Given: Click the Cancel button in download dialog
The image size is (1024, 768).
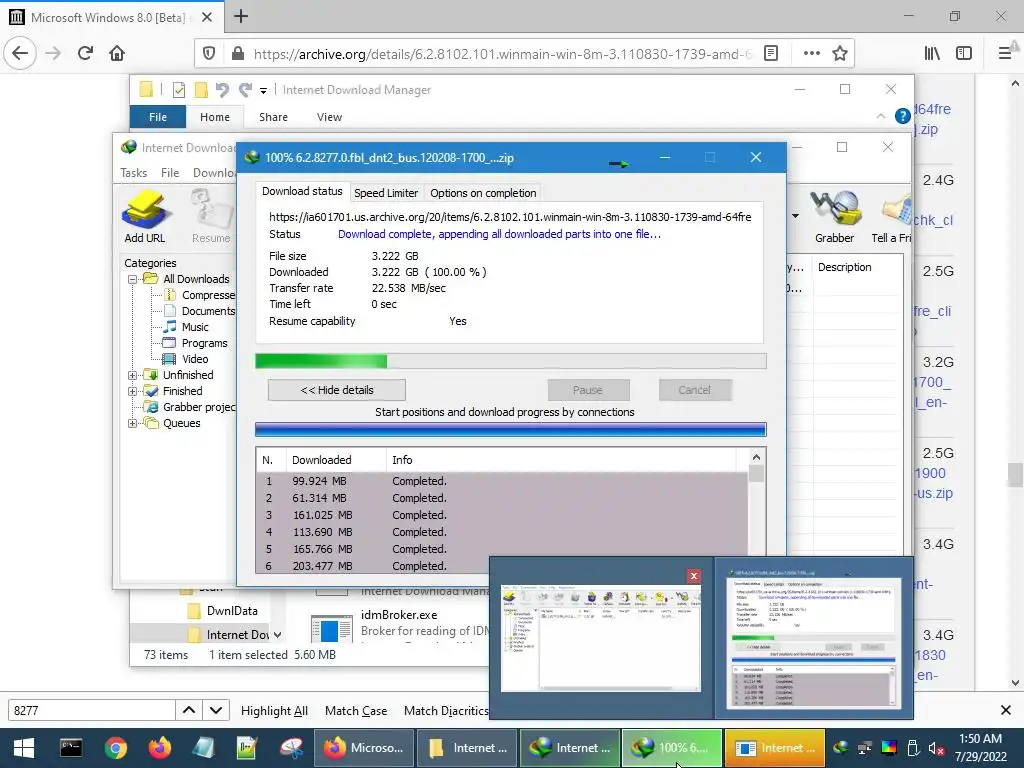Looking at the screenshot, I should coord(694,390).
